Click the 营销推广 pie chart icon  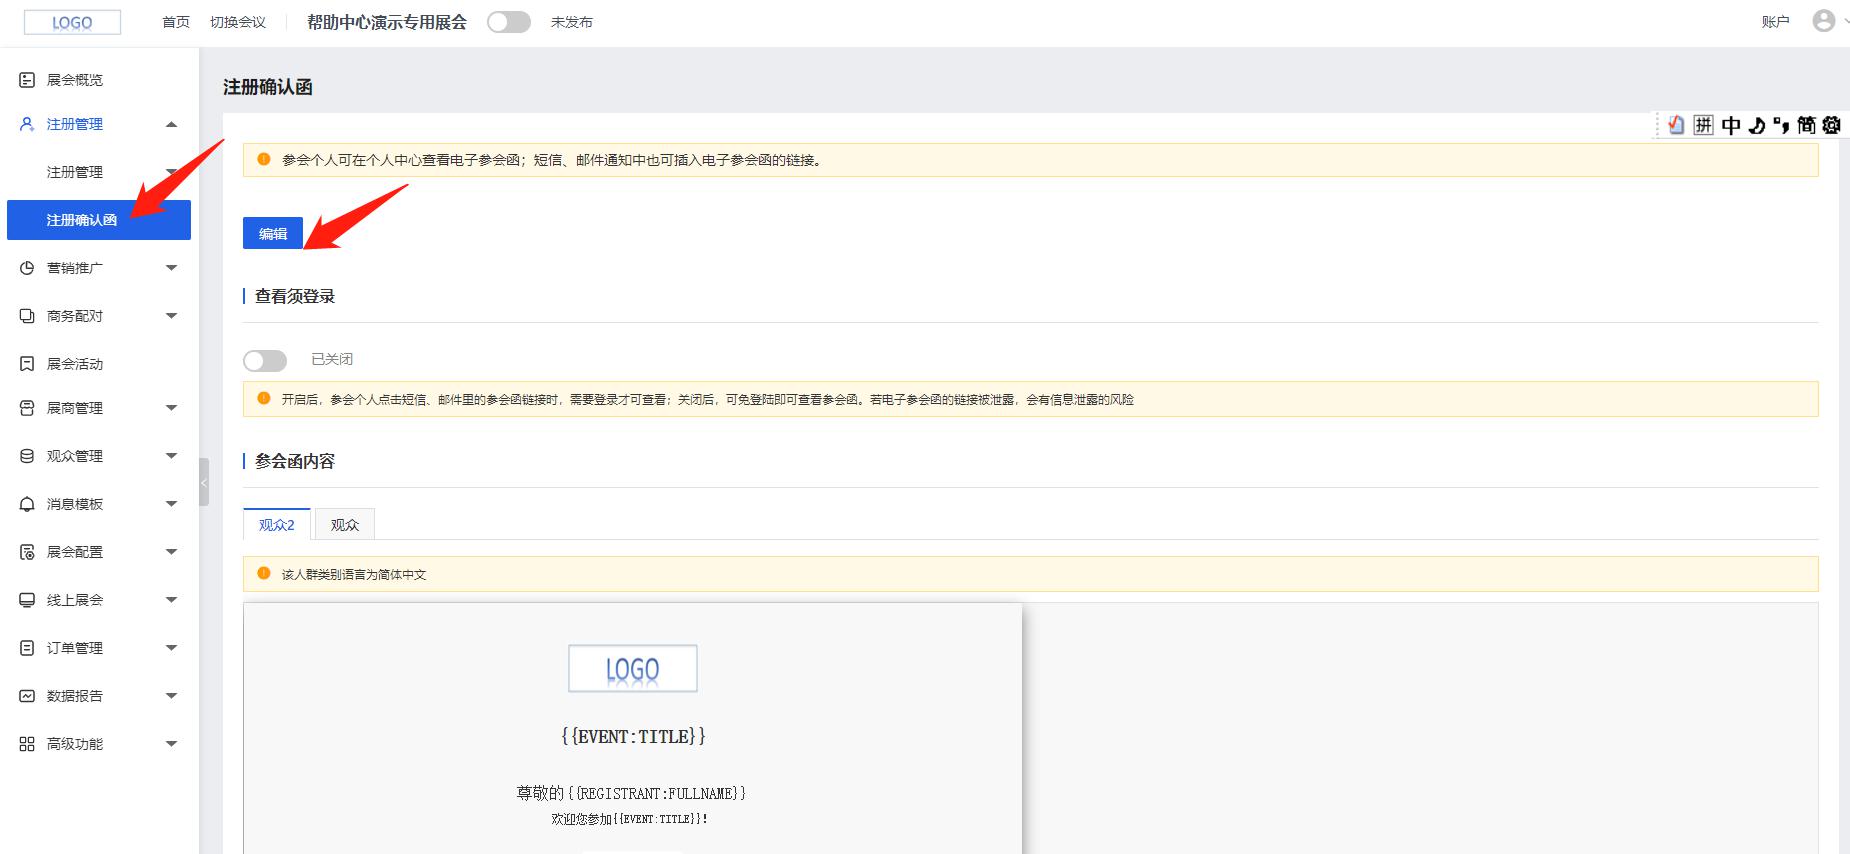[27, 268]
